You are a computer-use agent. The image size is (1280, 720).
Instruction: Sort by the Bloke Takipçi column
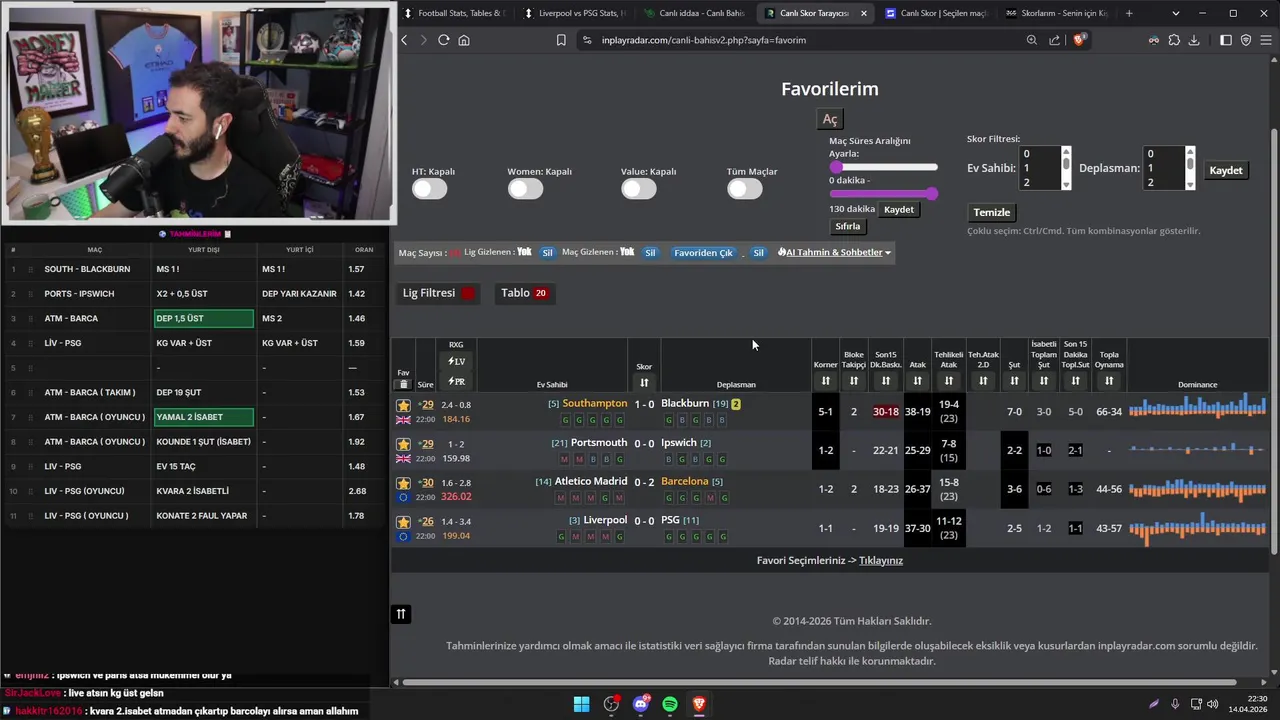click(x=853, y=381)
